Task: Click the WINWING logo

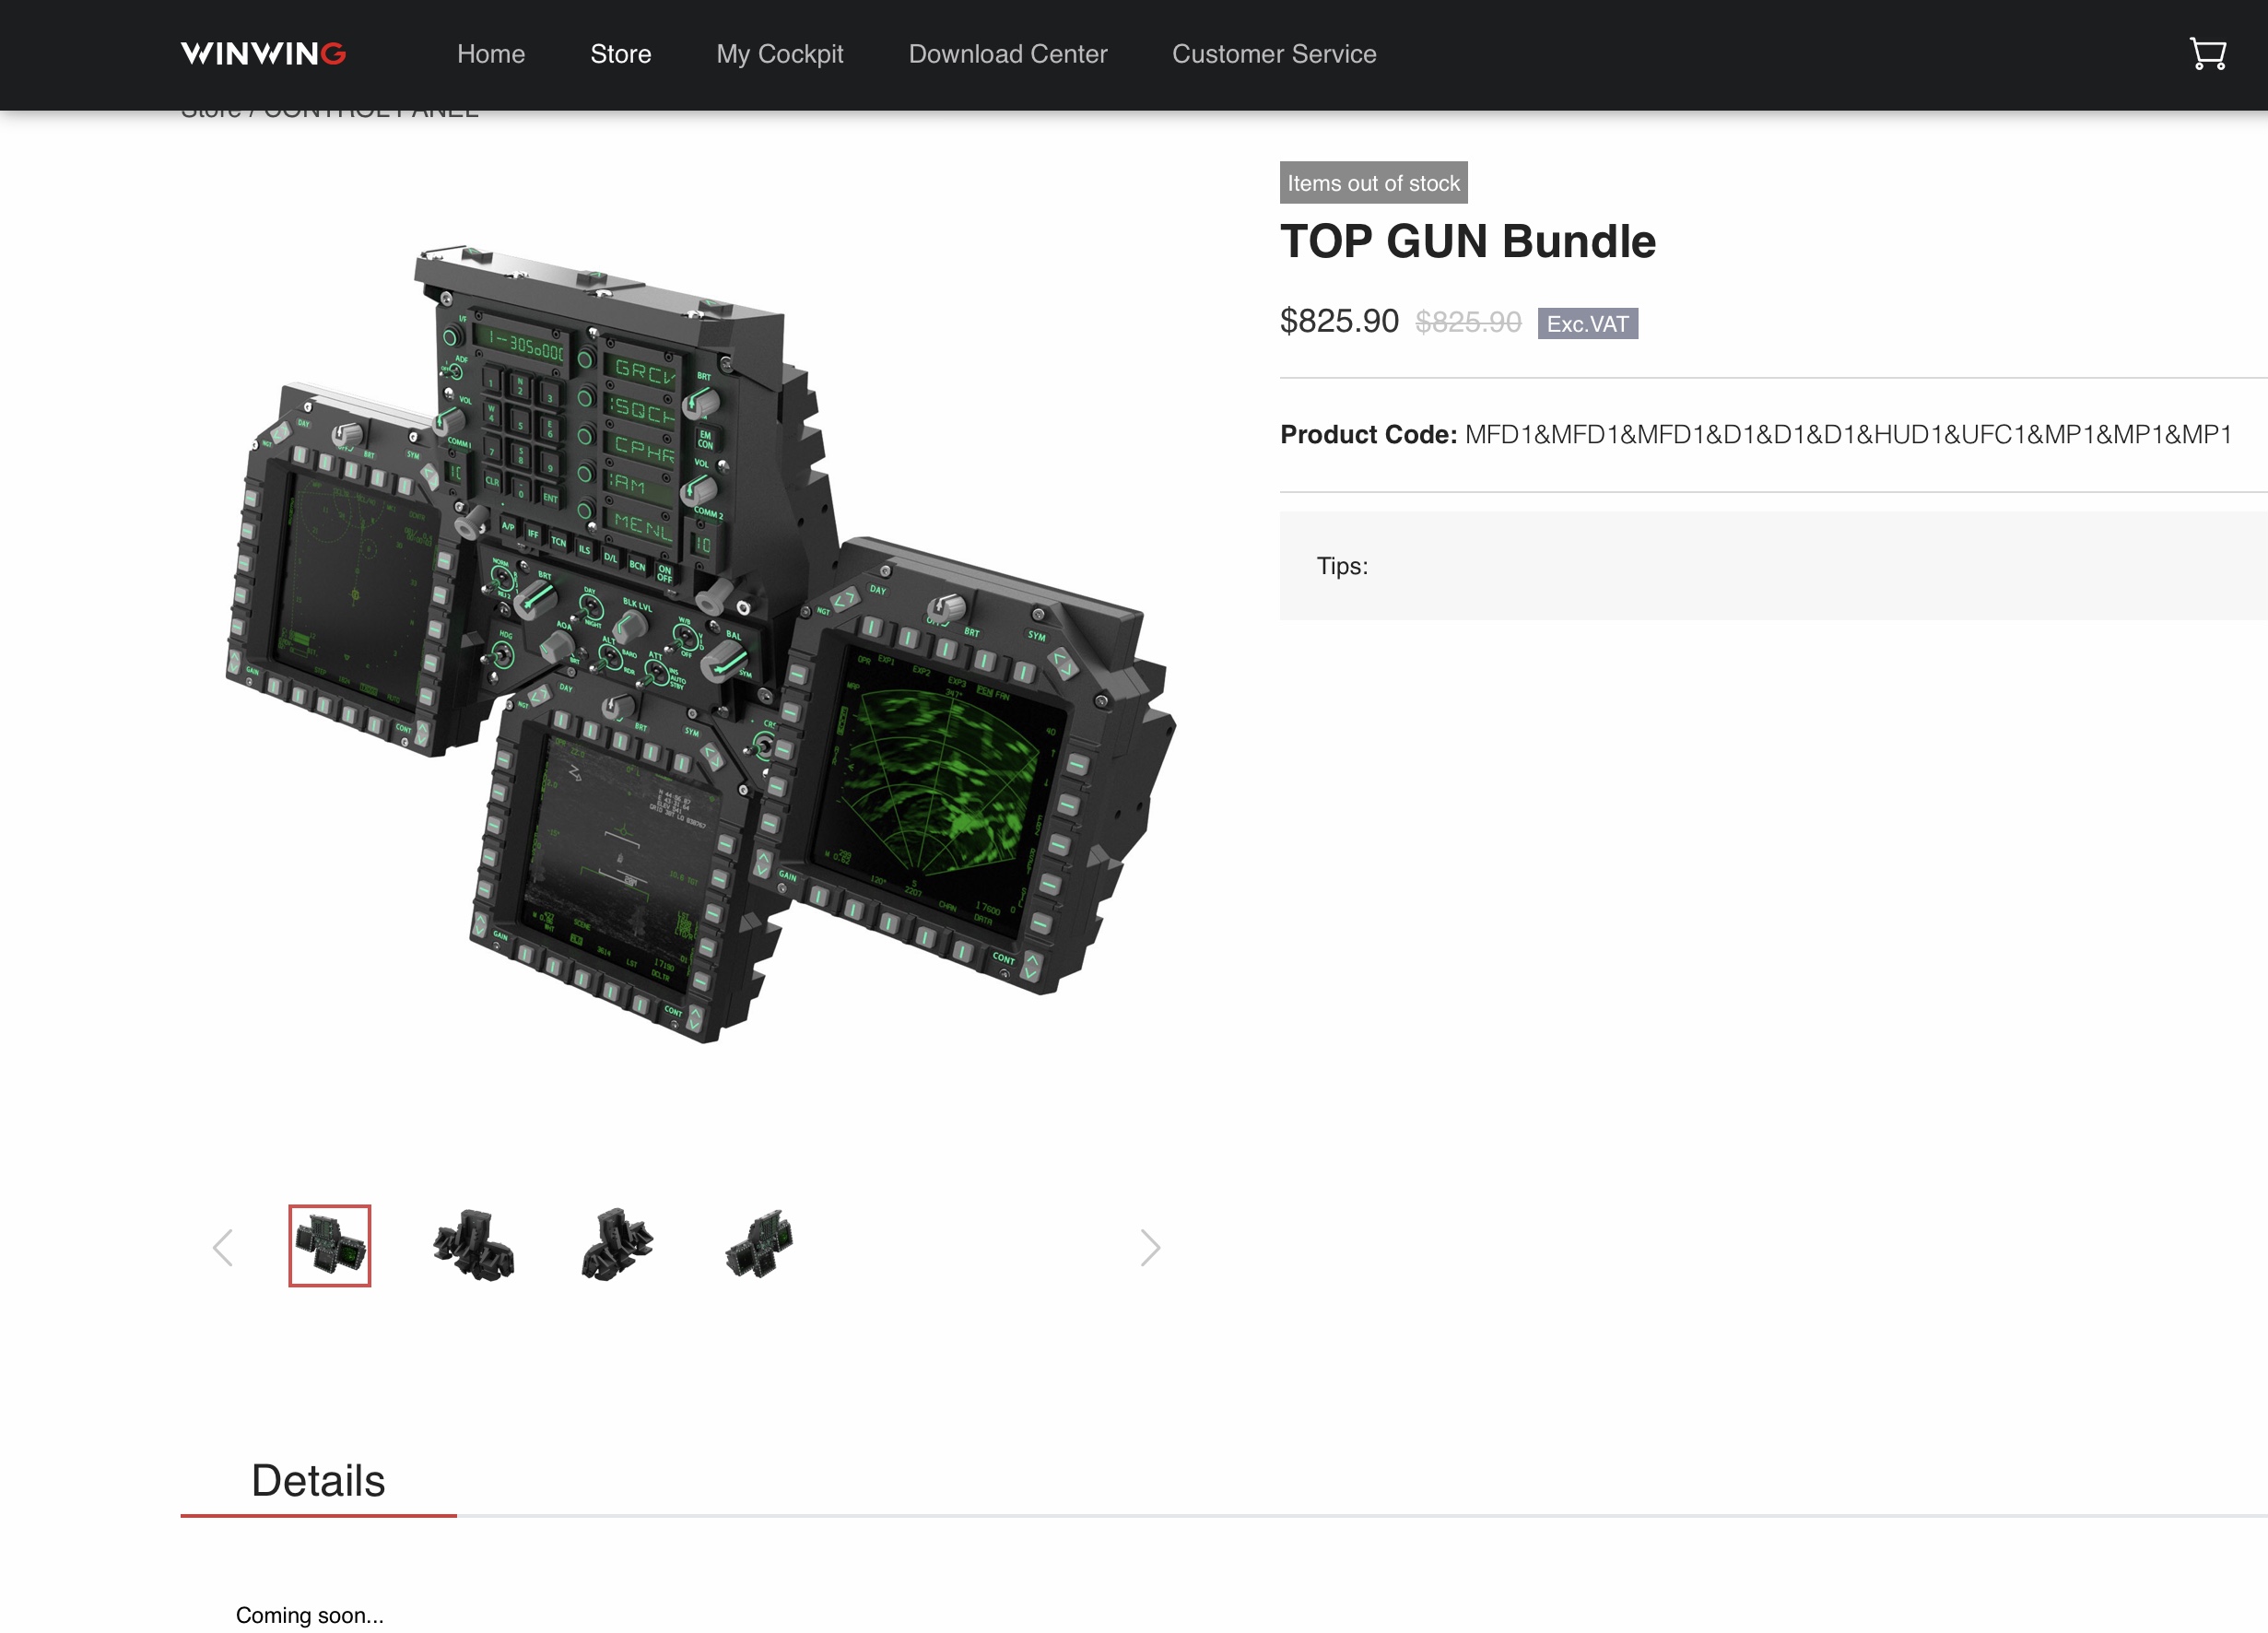Action: pyautogui.click(x=263, y=54)
